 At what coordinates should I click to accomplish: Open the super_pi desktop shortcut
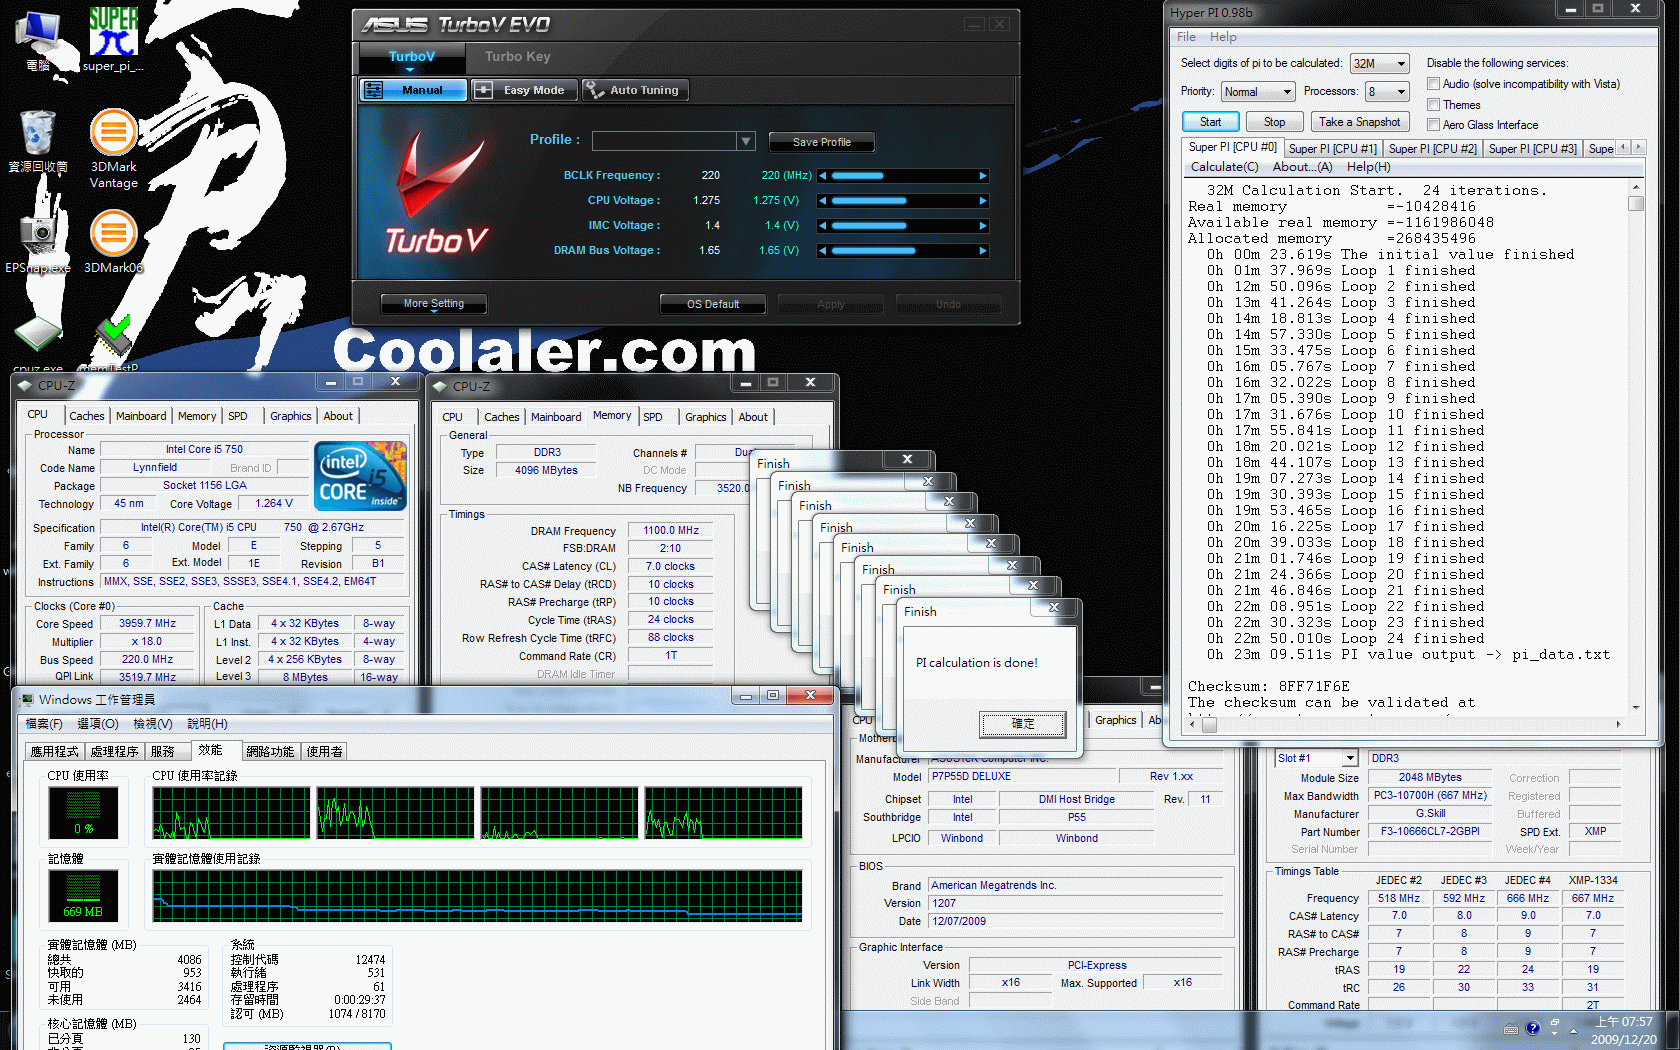[113, 38]
